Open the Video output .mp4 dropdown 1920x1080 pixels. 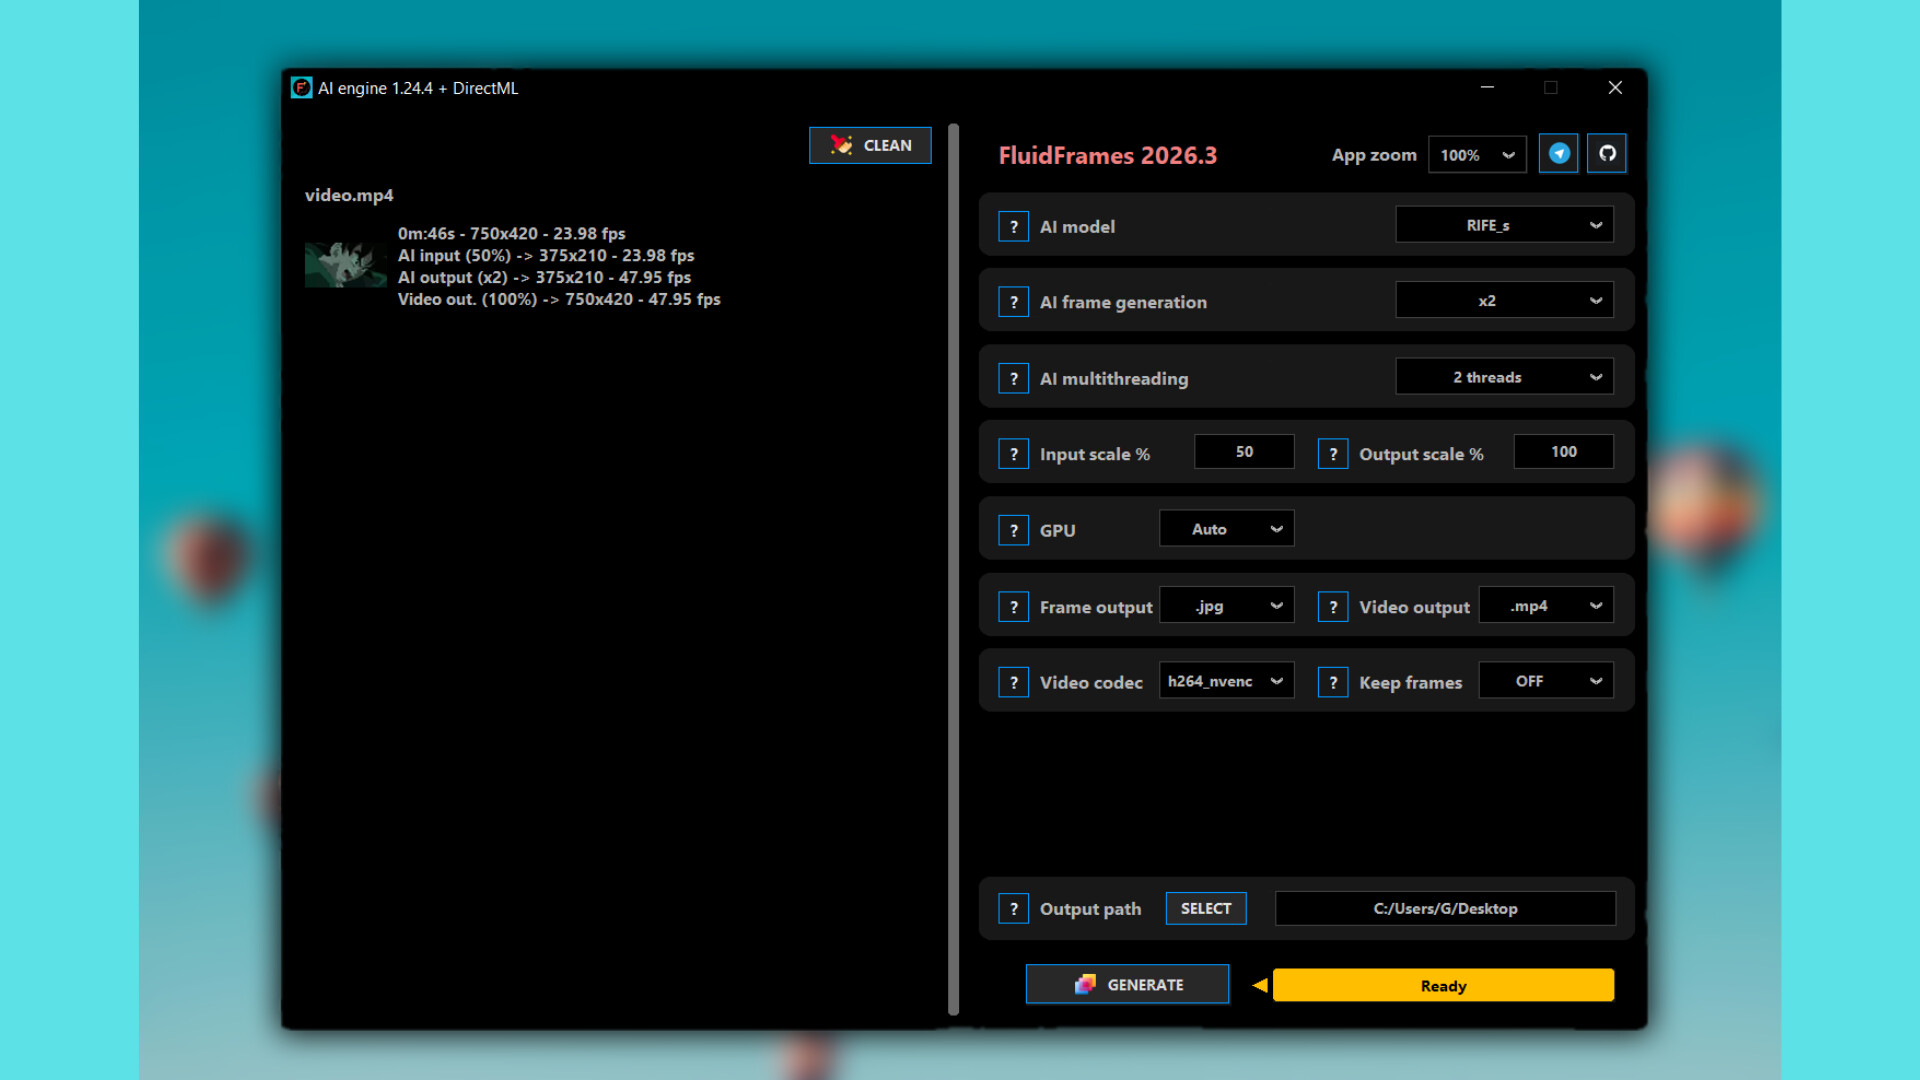1546,606
